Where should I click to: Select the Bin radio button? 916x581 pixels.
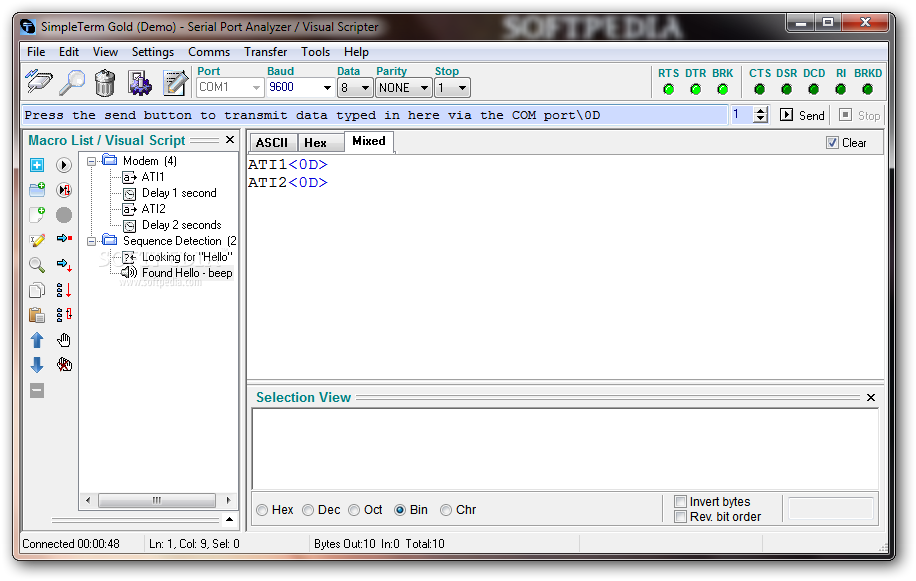[x=400, y=510]
